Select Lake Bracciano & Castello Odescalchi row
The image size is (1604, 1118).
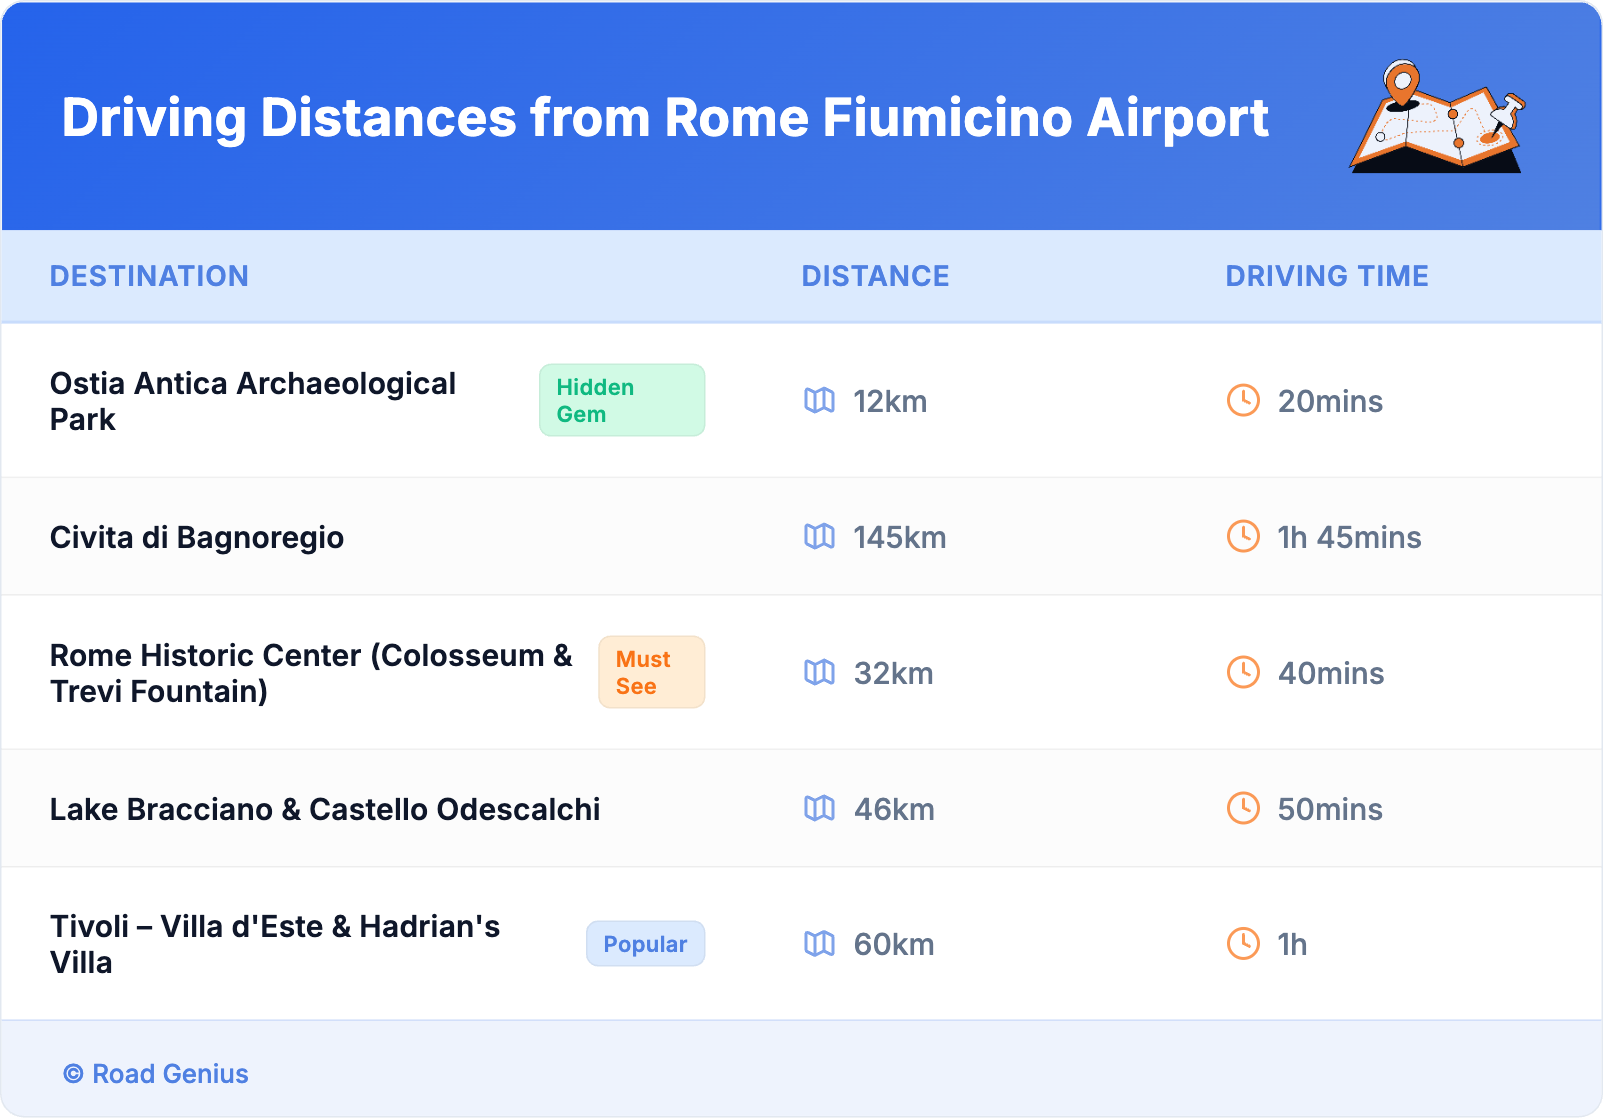pos(325,809)
